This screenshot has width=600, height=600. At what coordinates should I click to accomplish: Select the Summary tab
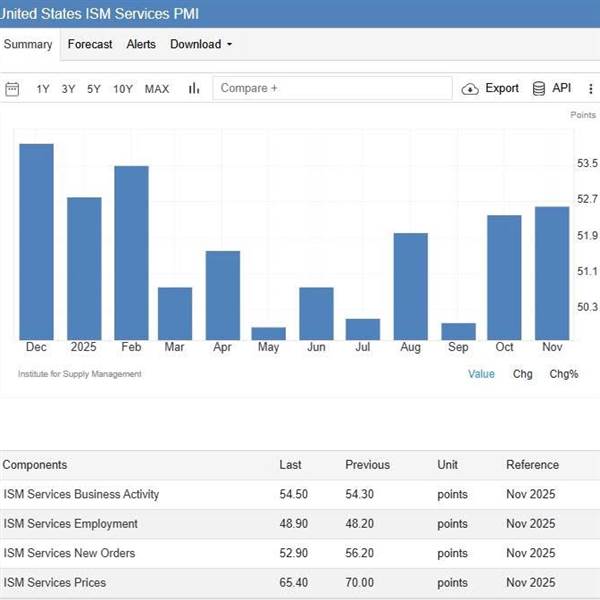(x=28, y=44)
